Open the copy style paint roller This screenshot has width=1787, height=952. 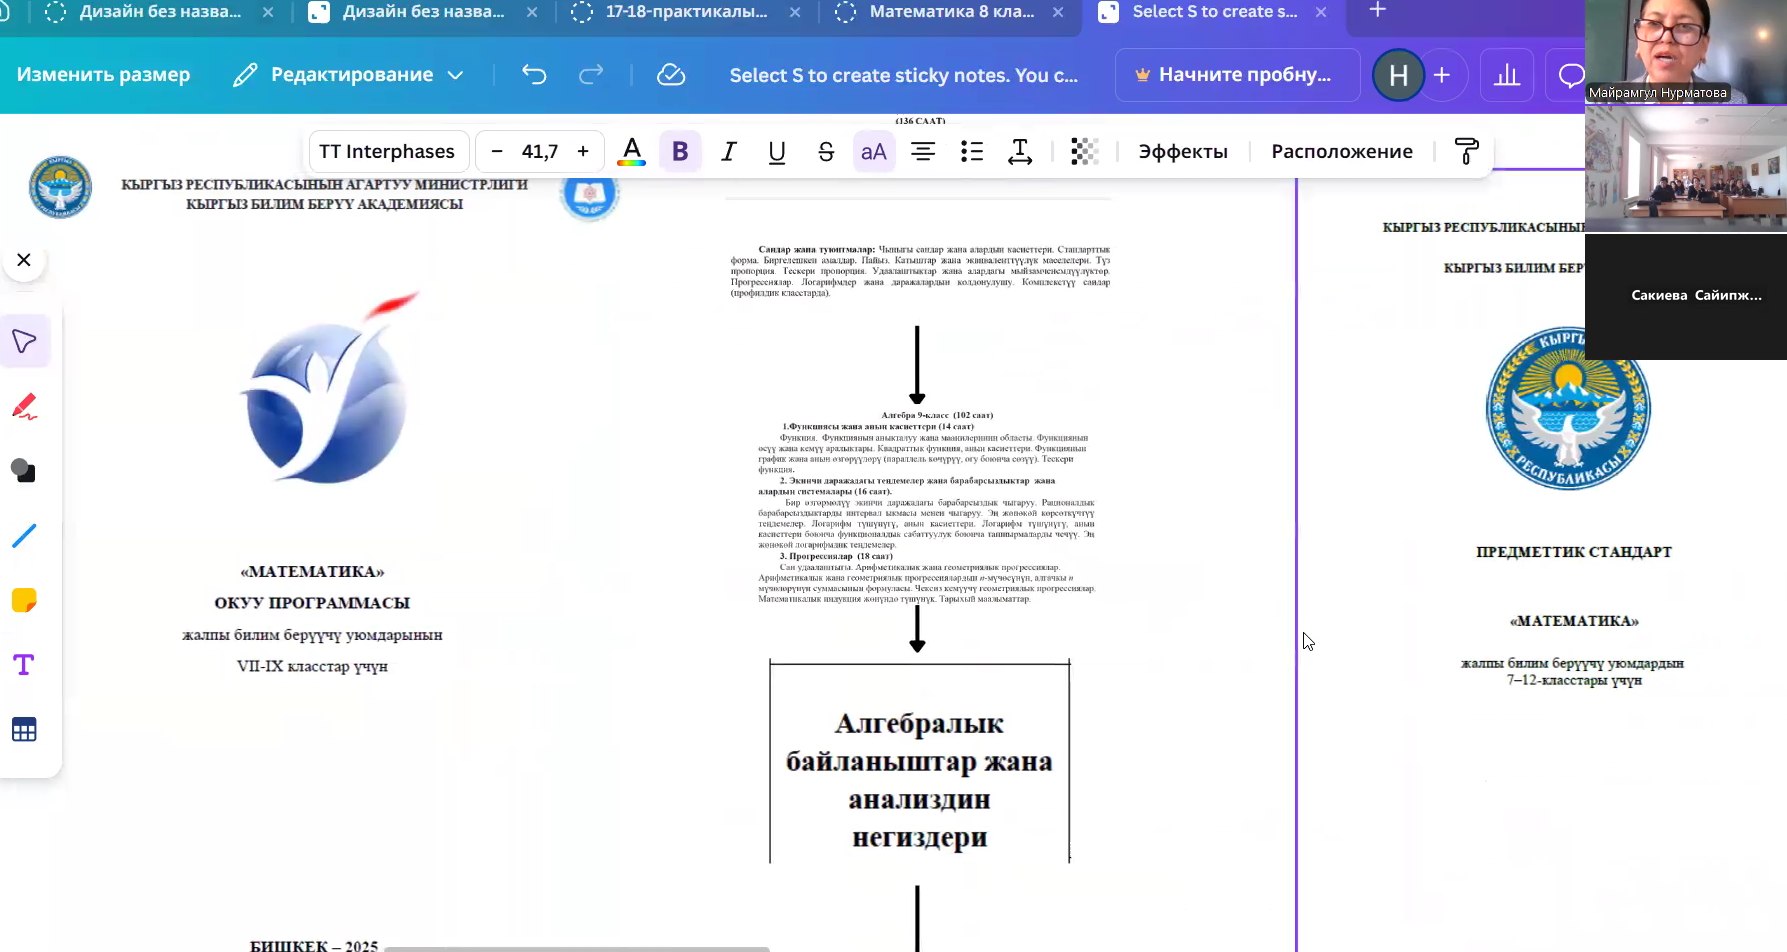tap(1466, 151)
